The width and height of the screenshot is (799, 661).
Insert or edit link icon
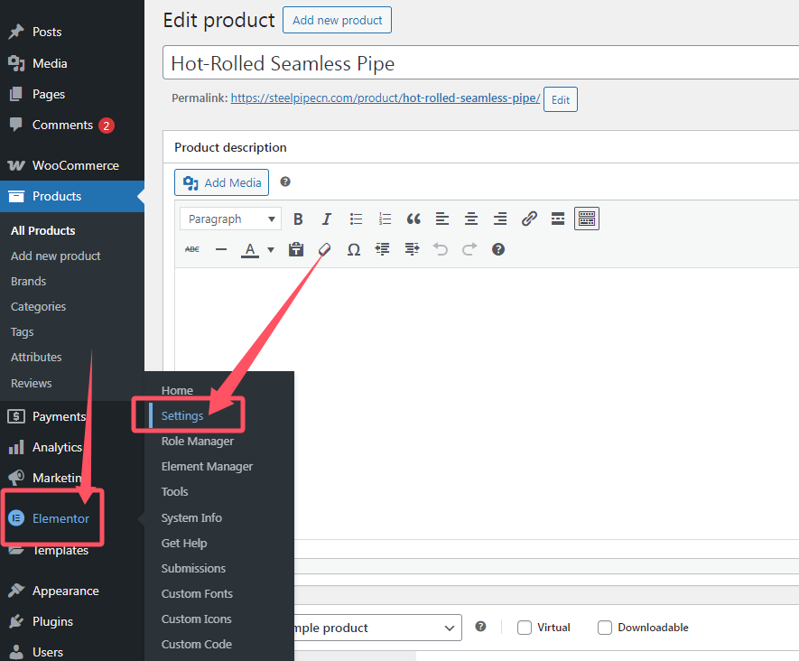pos(529,219)
